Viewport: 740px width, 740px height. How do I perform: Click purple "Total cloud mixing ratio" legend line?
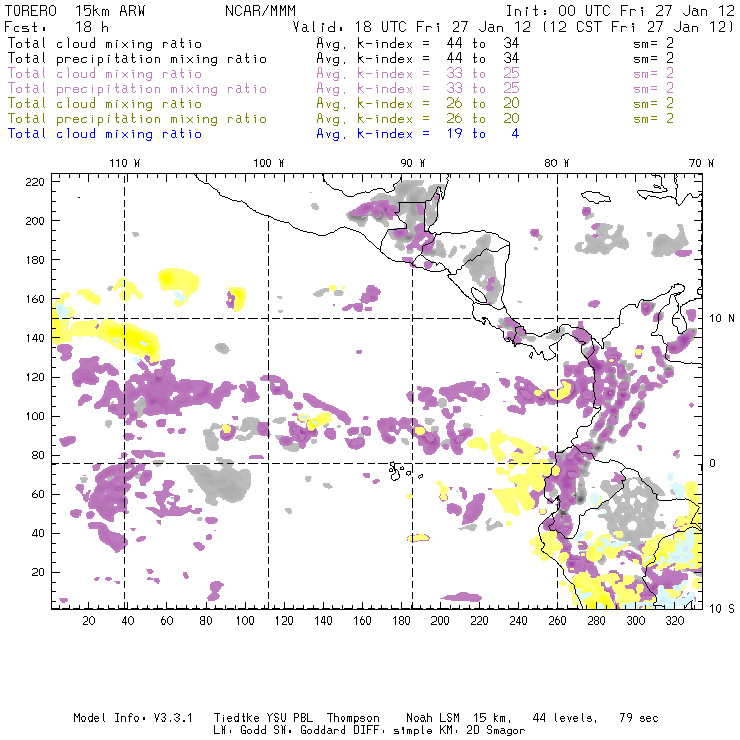pyautogui.click(x=105, y=74)
